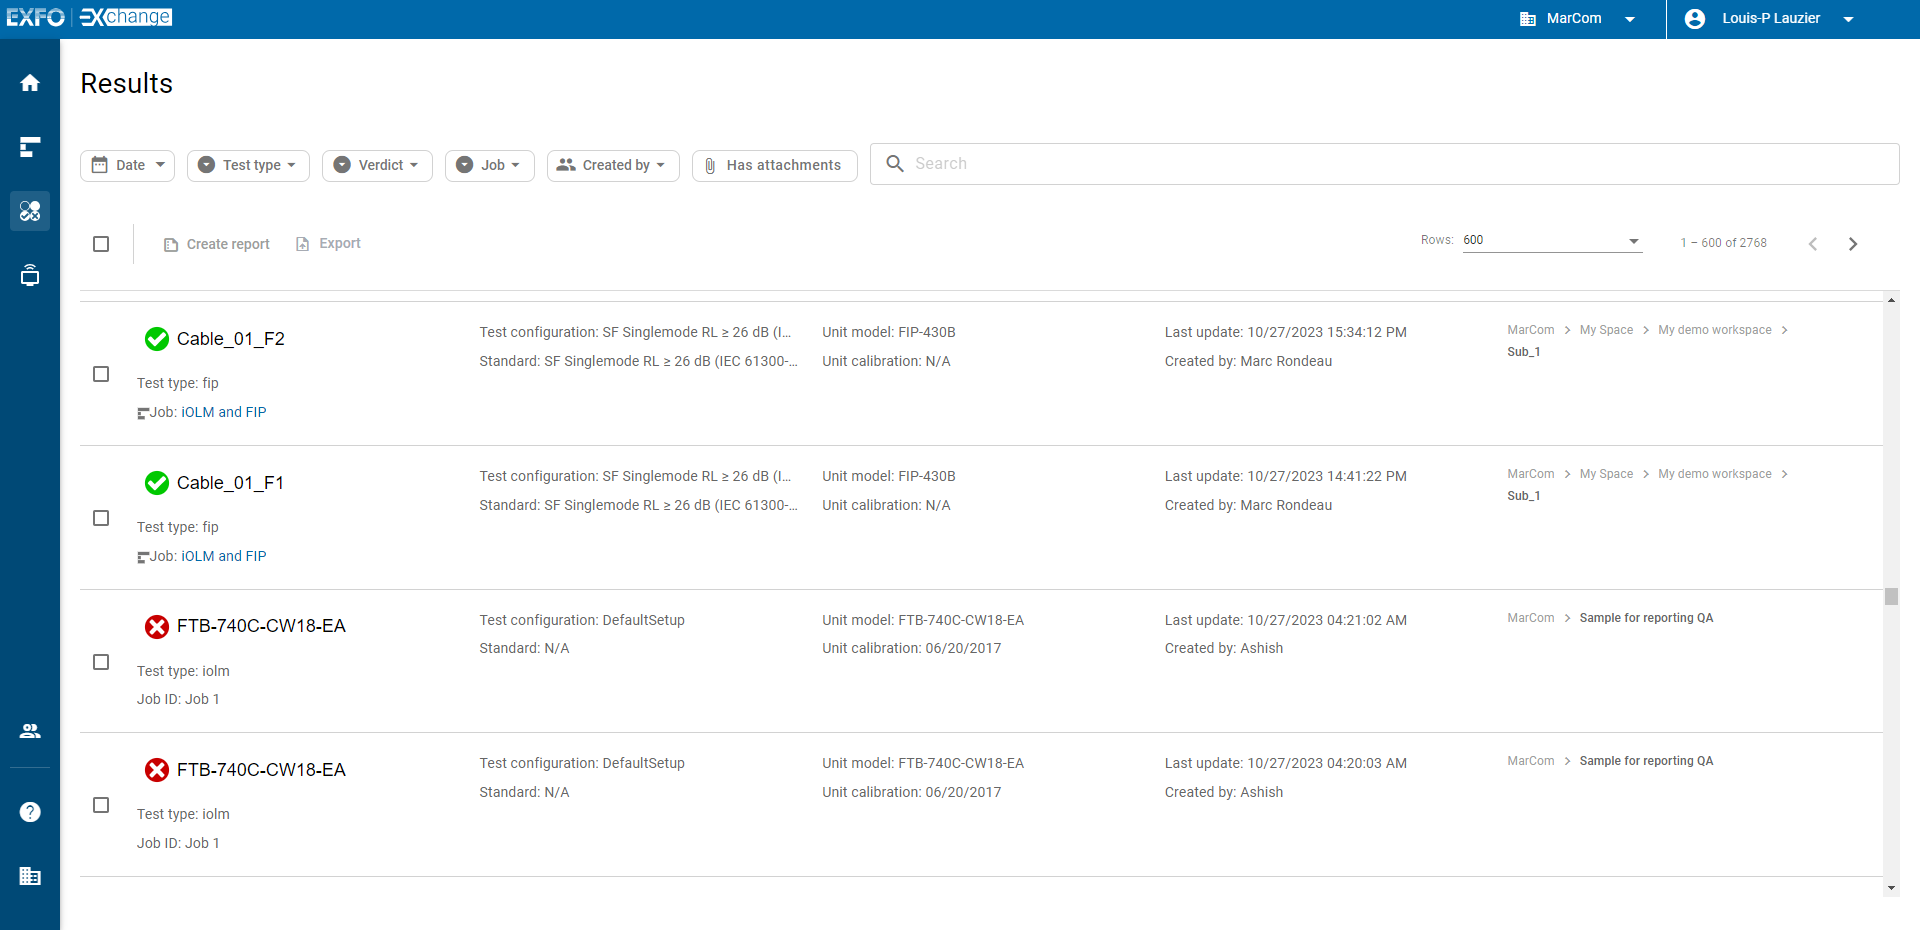The height and width of the screenshot is (930, 1920).
Task: Click the Create report button
Action: [217, 244]
